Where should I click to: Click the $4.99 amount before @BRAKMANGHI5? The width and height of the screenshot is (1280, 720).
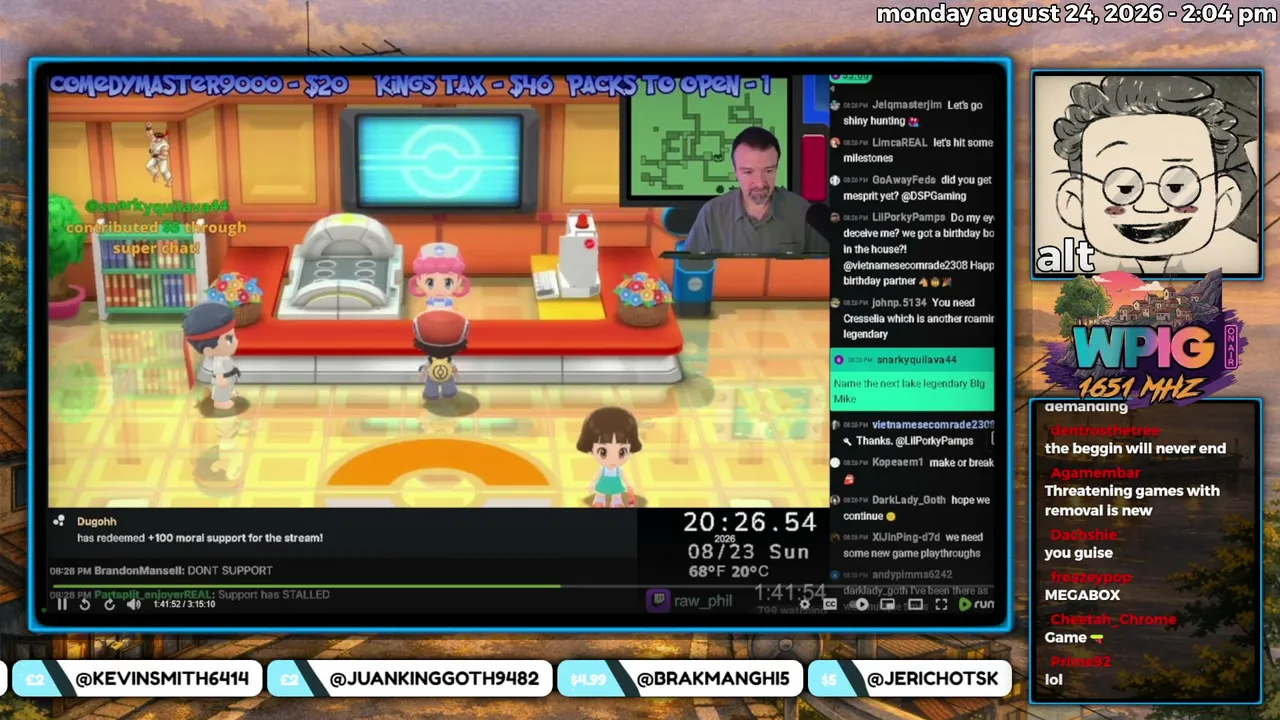click(x=588, y=680)
